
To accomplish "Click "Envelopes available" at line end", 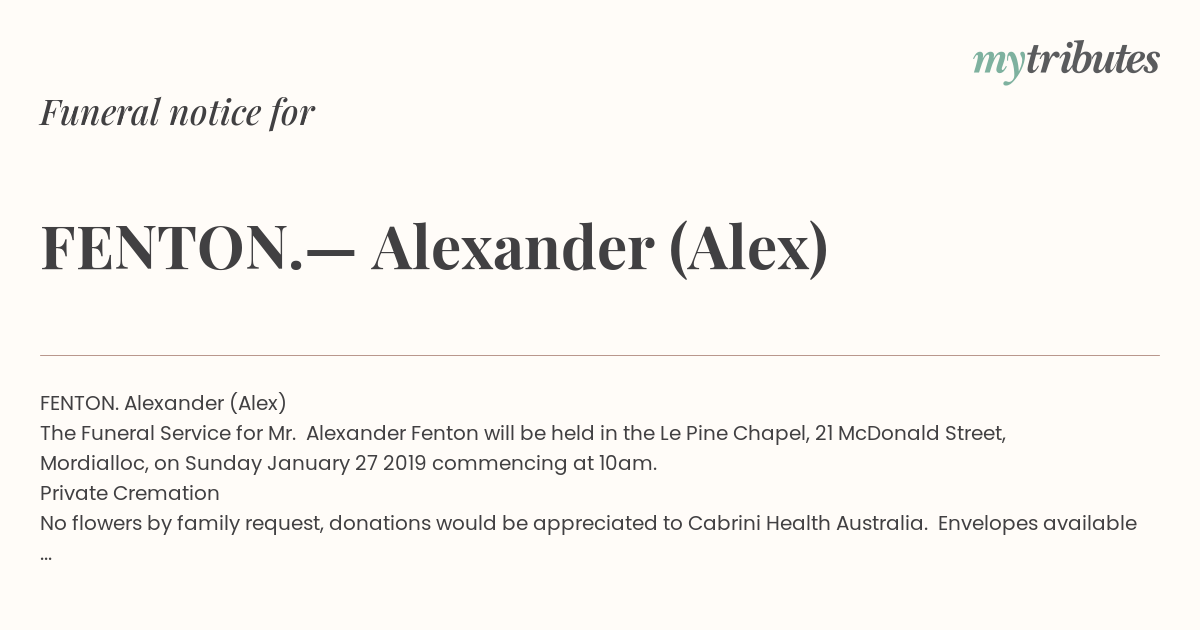I will click(x=1037, y=523).
